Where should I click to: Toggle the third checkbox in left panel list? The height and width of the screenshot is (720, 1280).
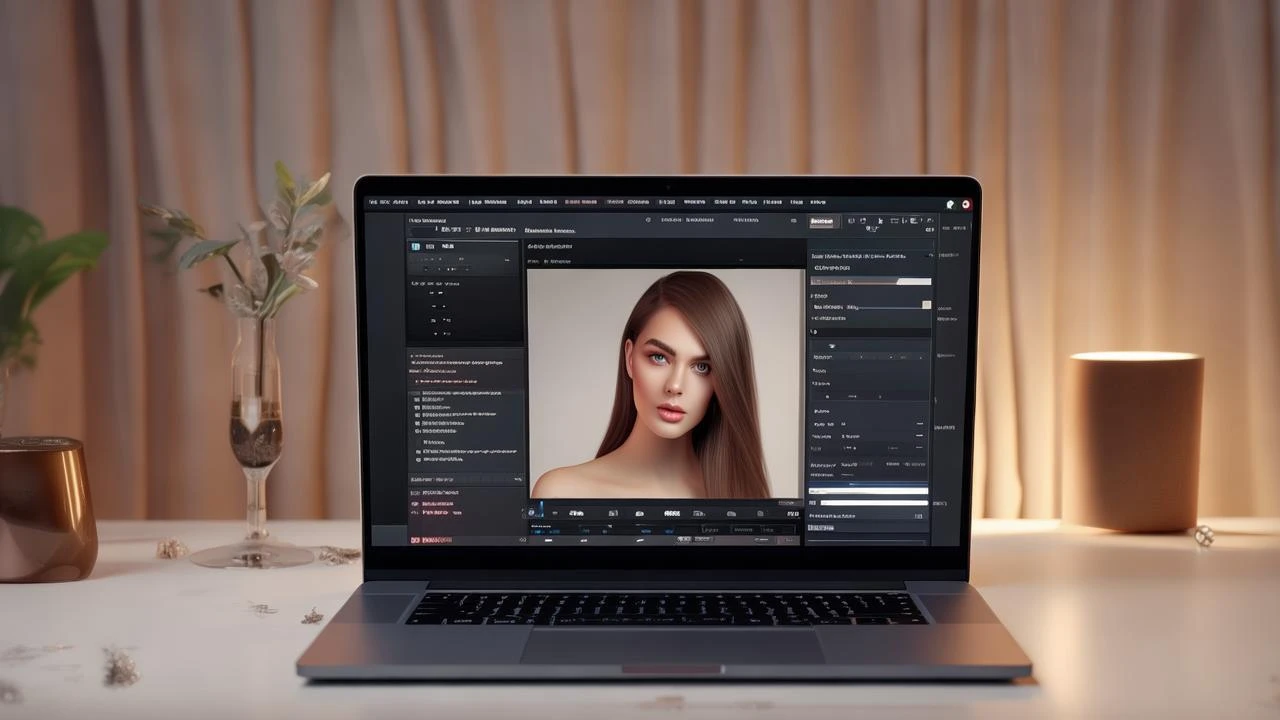tap(417, 413)
